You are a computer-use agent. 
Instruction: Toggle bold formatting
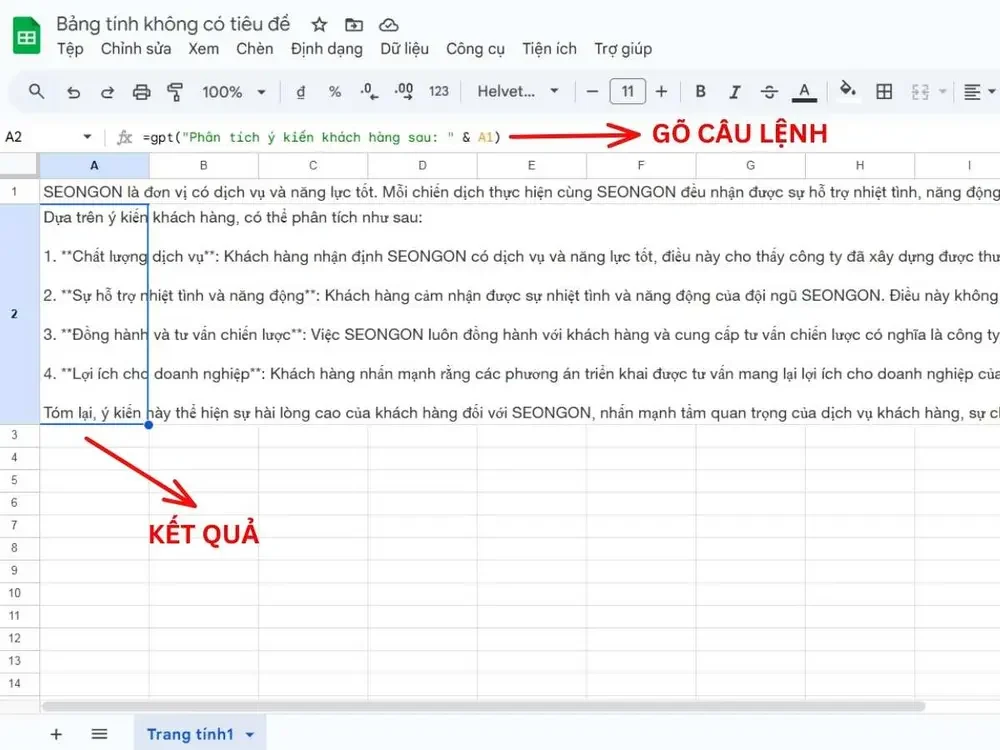pos(700,92)
